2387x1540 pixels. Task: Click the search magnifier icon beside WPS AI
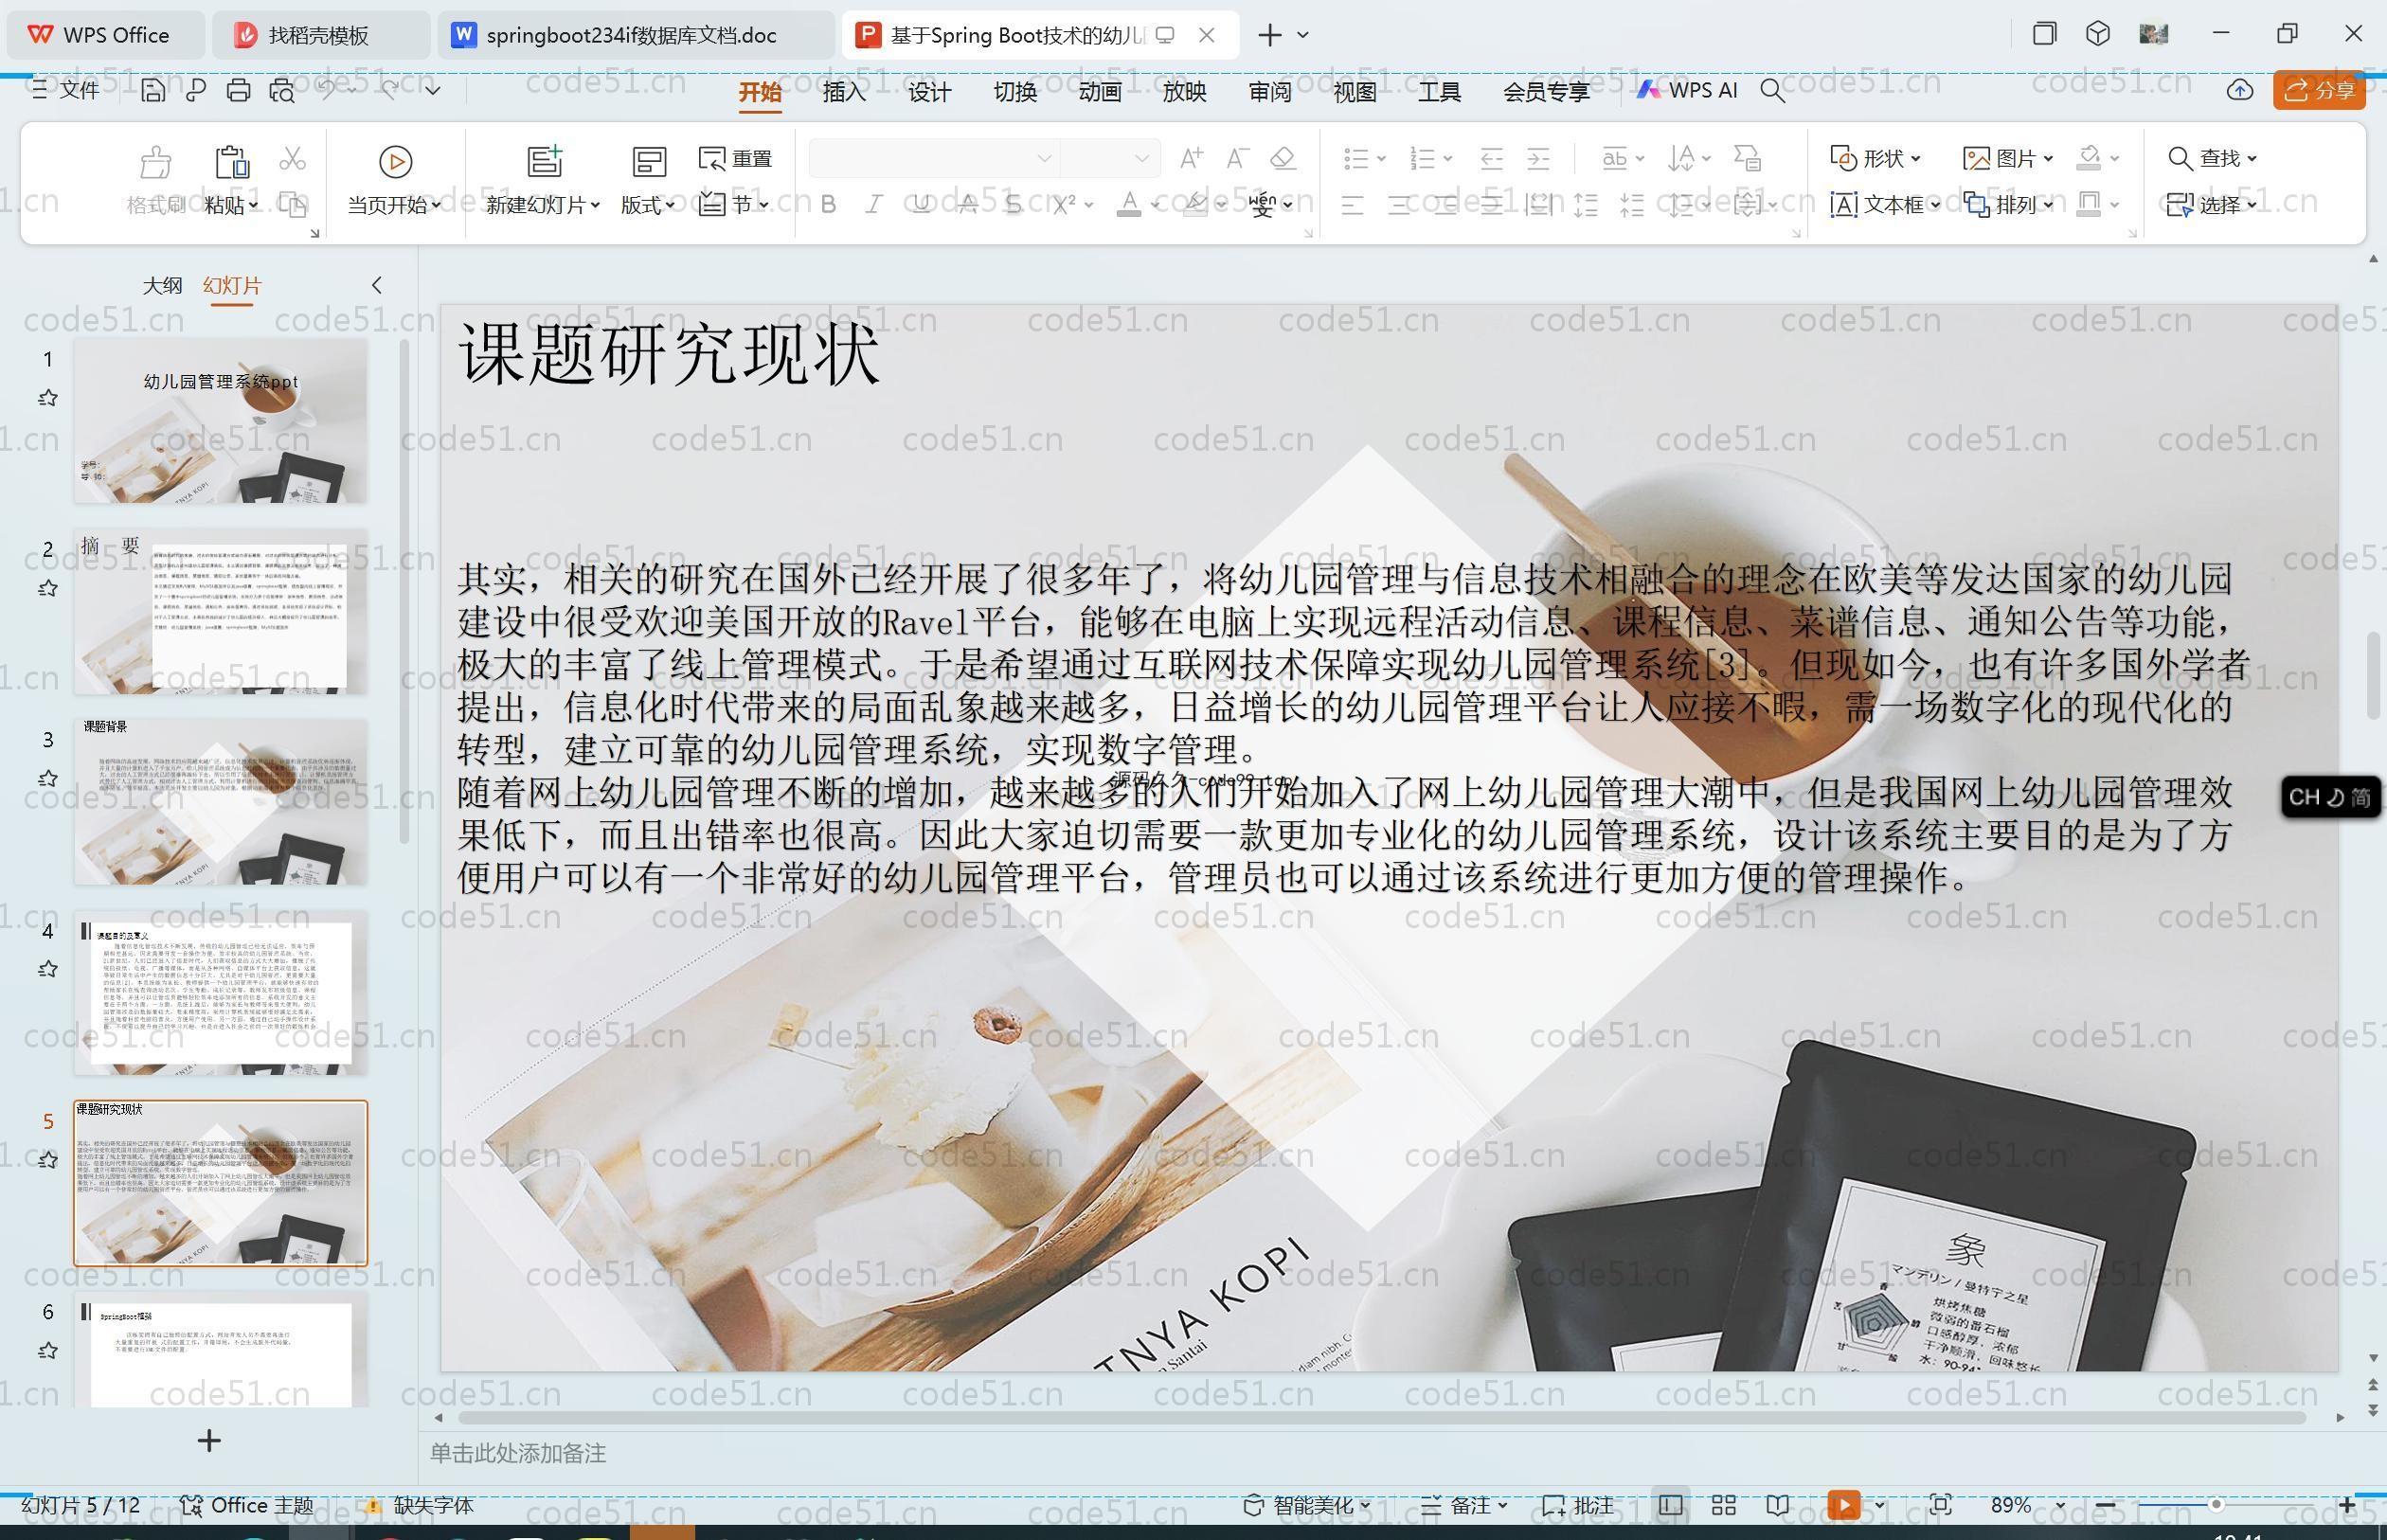click(1772, 91)
